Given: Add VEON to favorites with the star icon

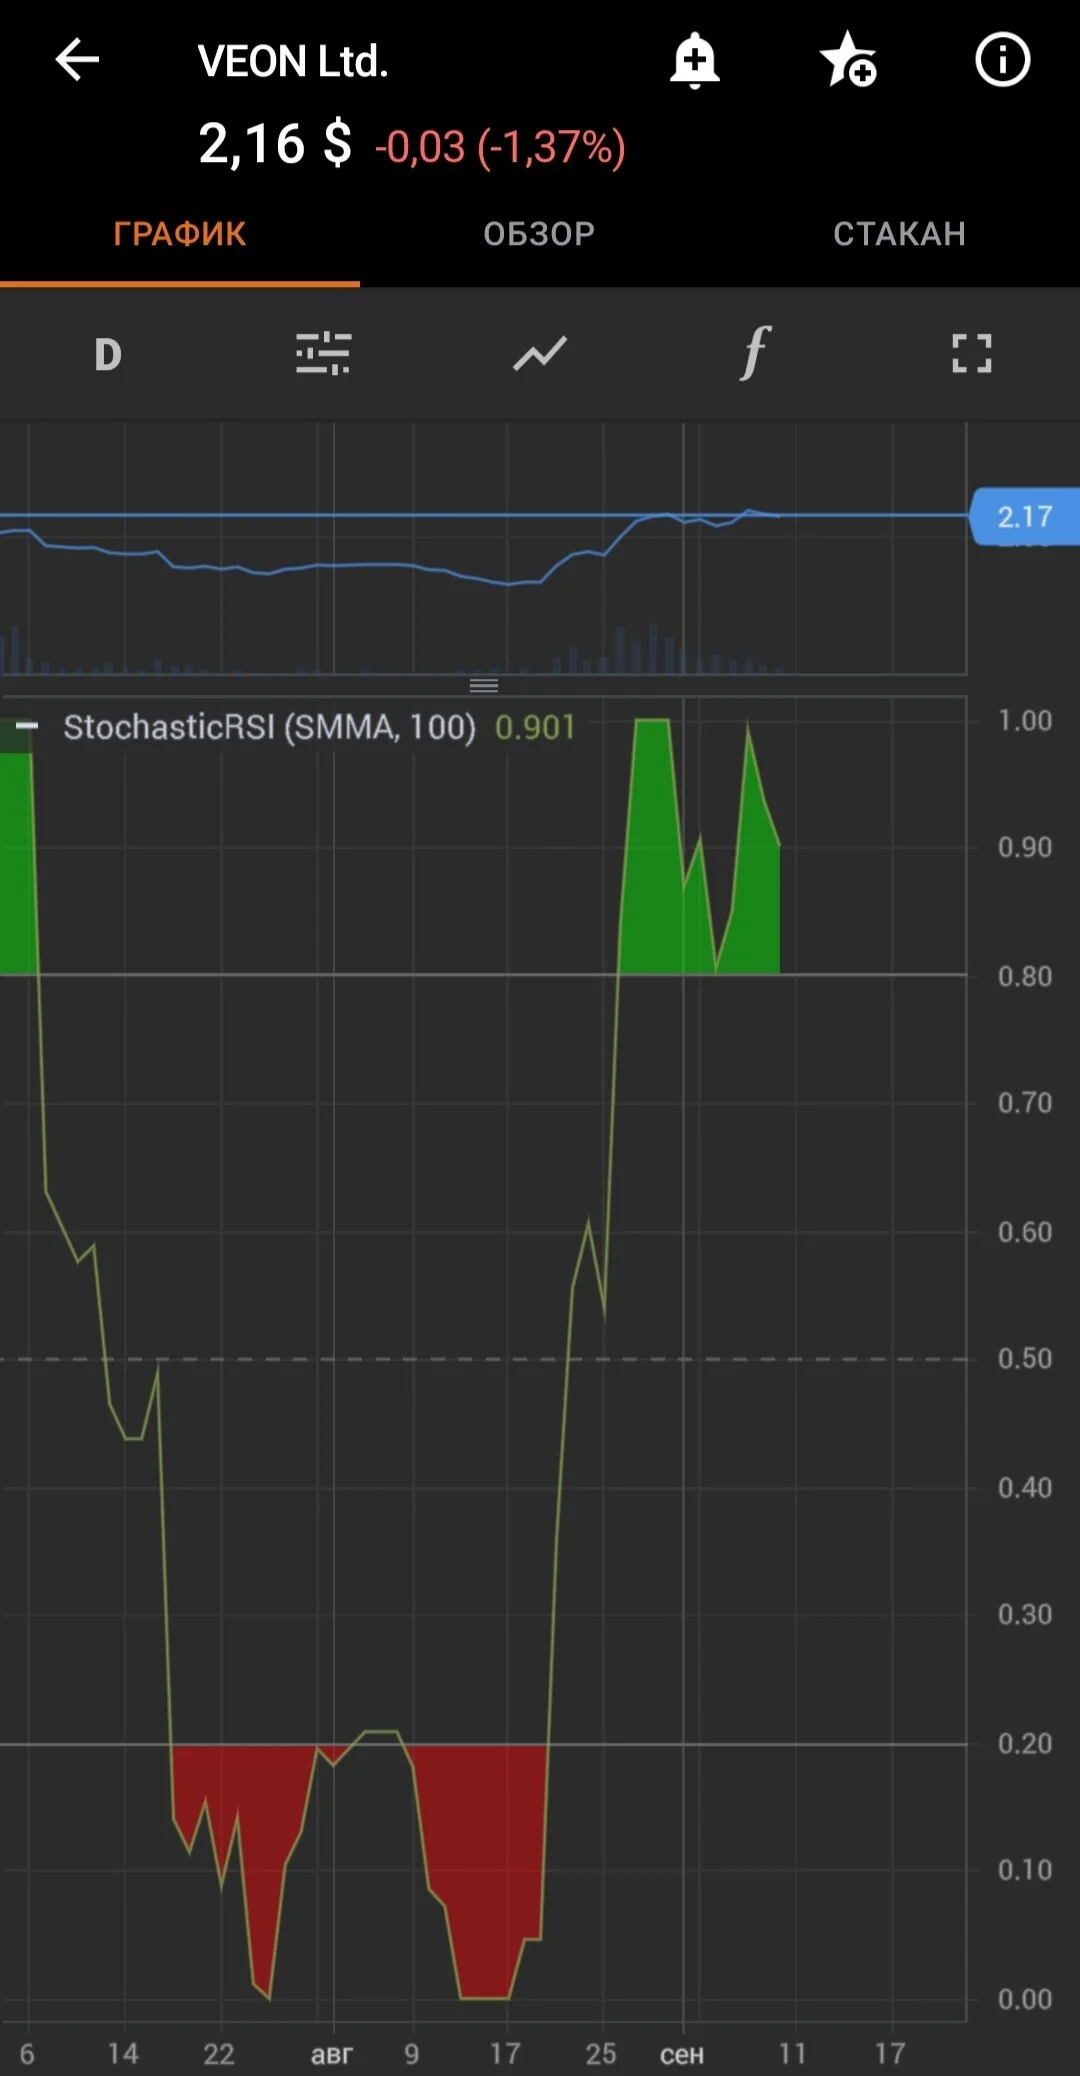Looking at the screenshot, I should [848, 60].
